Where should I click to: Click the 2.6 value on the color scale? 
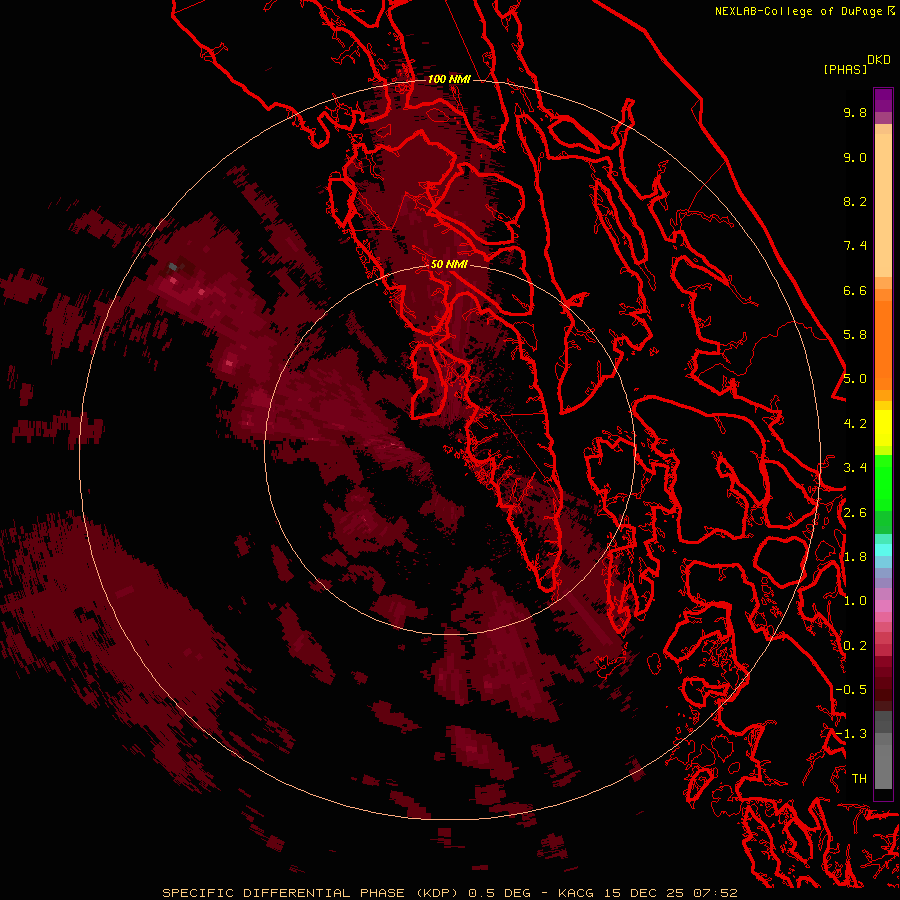tap(855, 513)
